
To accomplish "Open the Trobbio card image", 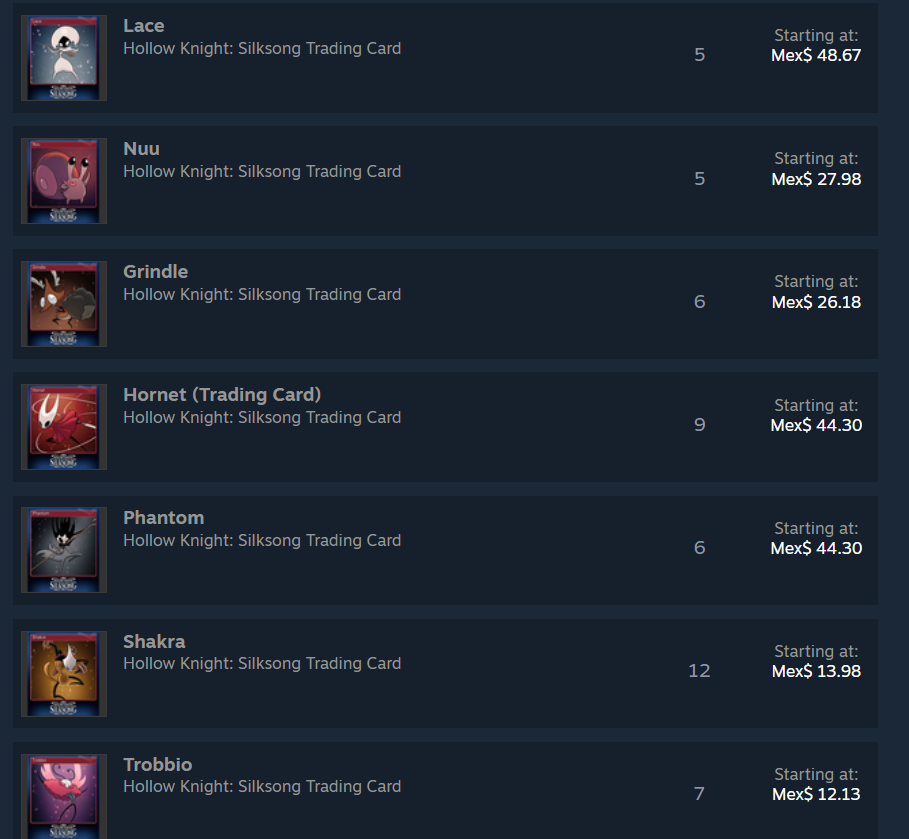I will [x=64, y=796].
